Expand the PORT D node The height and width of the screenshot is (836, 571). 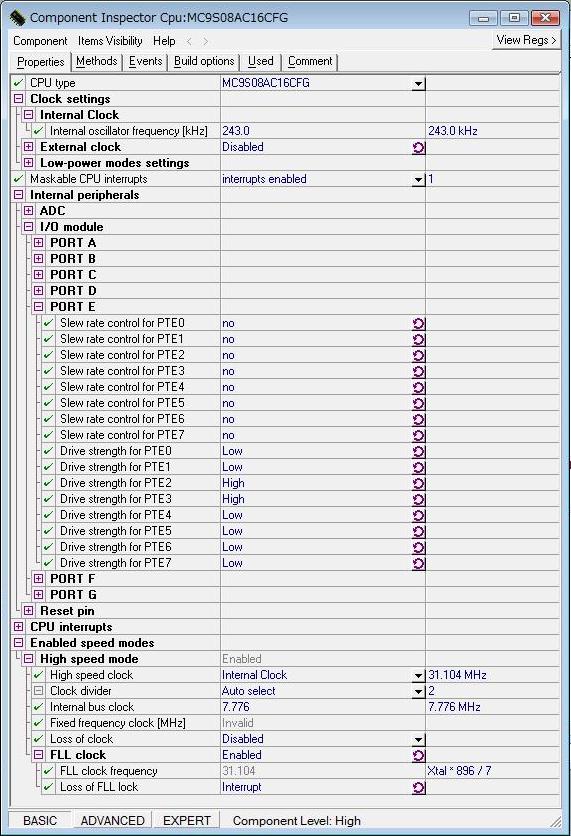point(38,291)
